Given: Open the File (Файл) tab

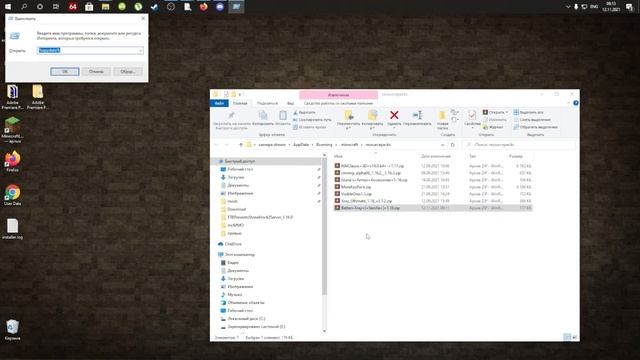Looking at the screenshot, I should coord(219,103).
